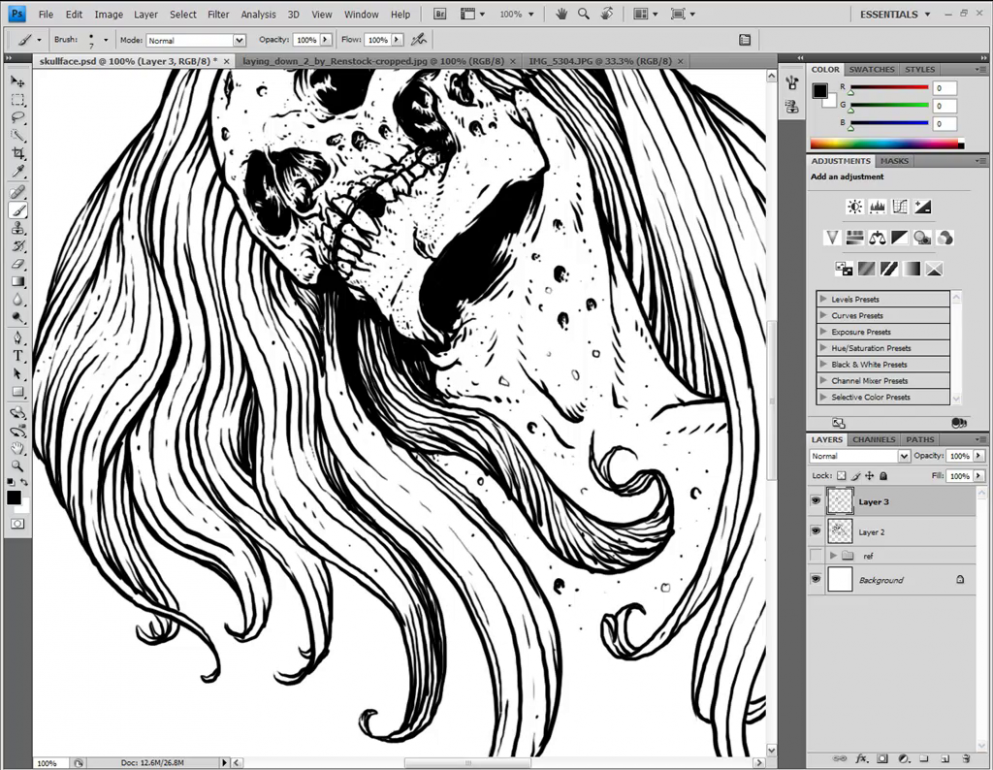Open the Curves adjustment icon
Screen dimensions: 993x770
point(899,206)
